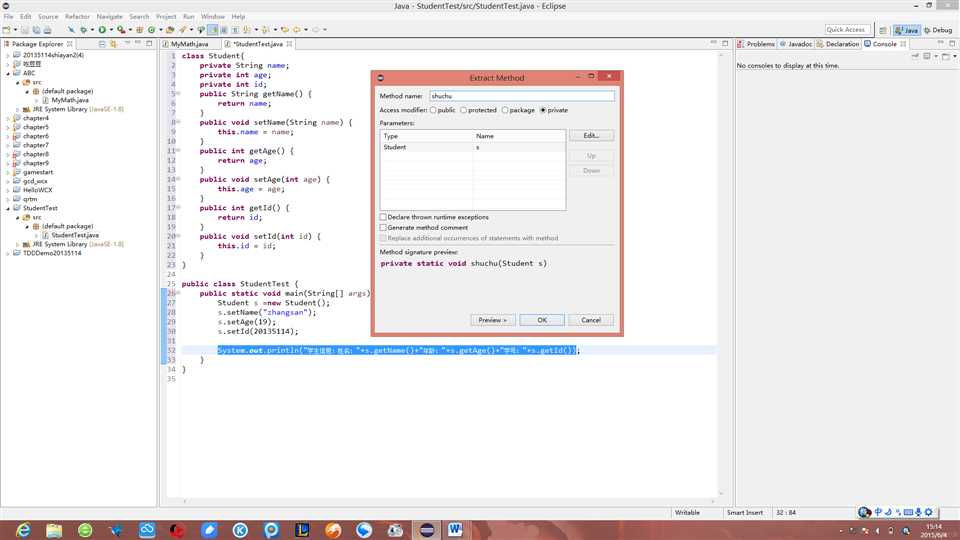Open the Java perspective button
The width and height of the screenshot is (960, 540).
(907, 30)
